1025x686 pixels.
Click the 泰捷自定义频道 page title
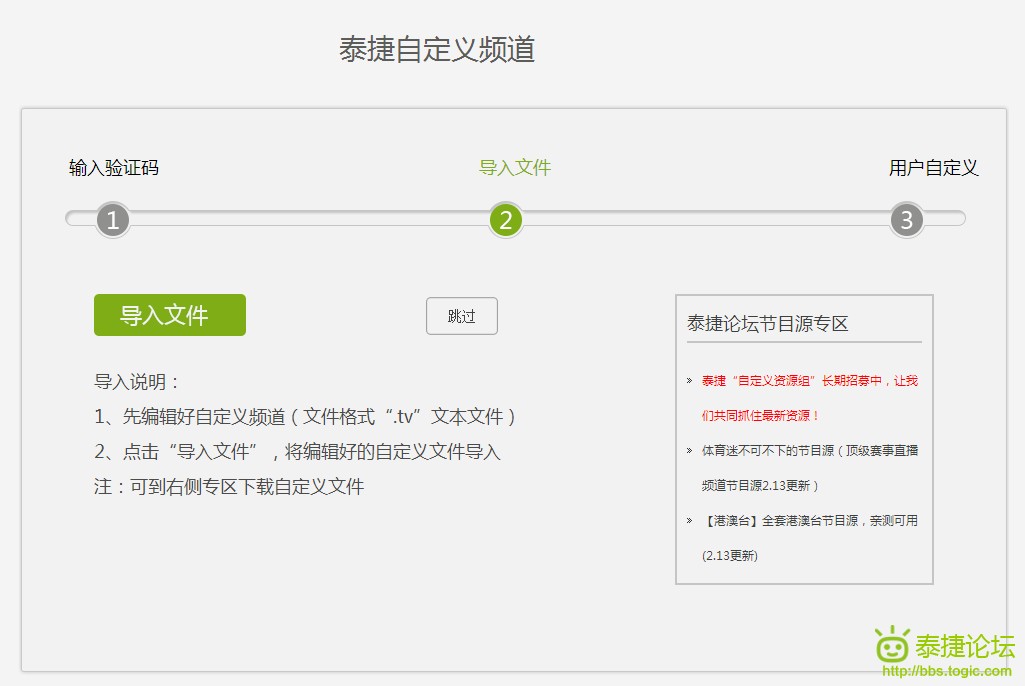tap(437, 50)
